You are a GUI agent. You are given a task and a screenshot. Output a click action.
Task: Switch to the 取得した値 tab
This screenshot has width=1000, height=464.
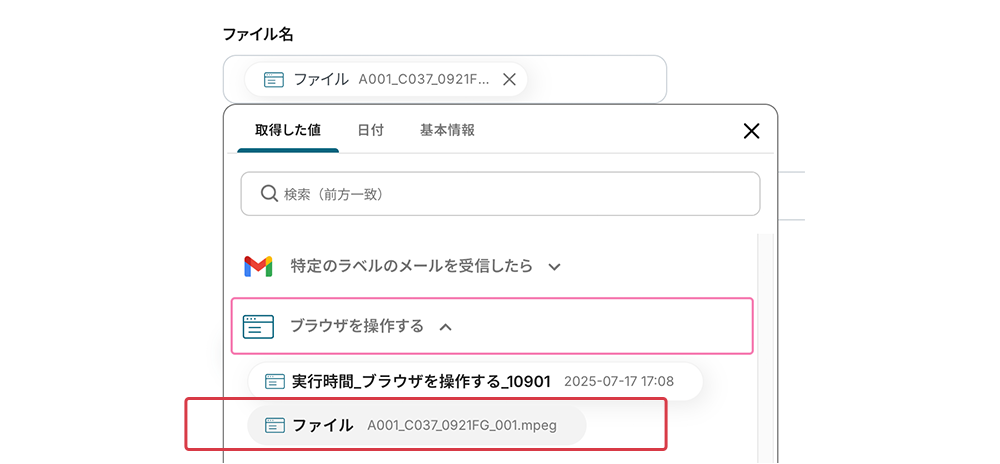(x=287, y=131)
